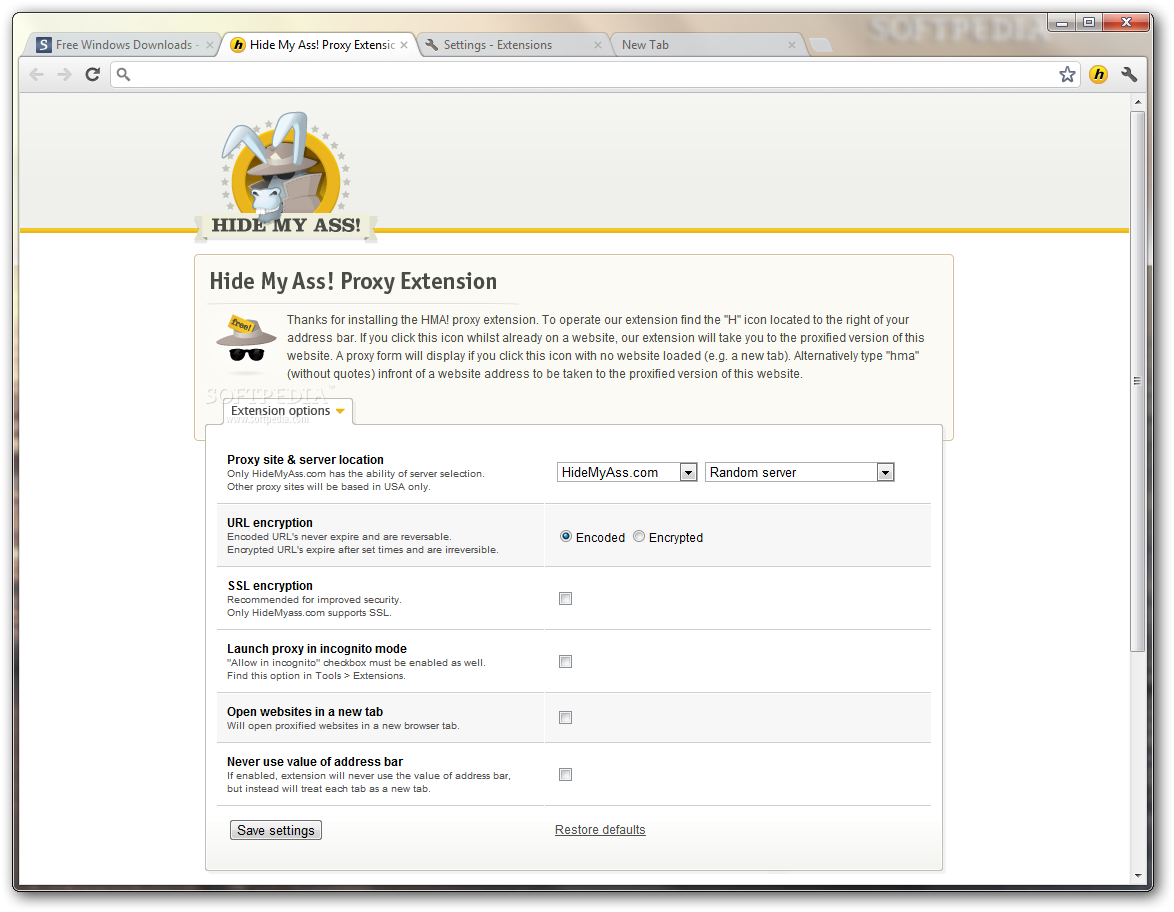Click the free hat and sunglasses icon
This screenshot has width=1174, height=912.
pos(246,343)
